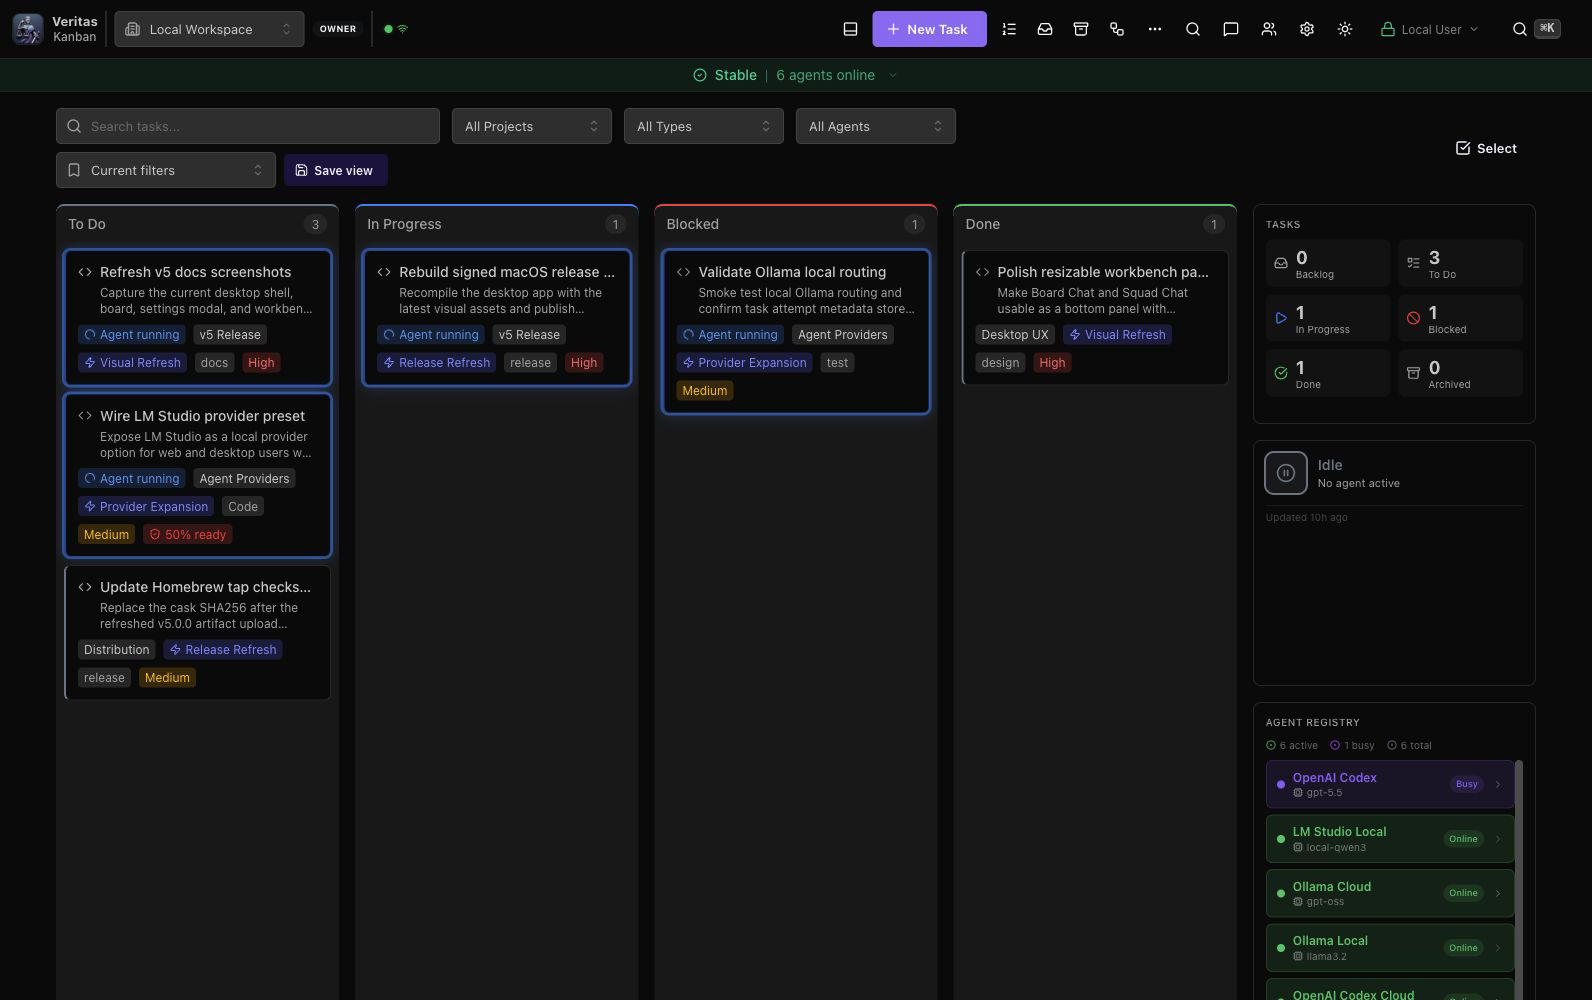Enable task selection with Select
This screenshot has height=1000, width=1592.
pos(1486,148)
